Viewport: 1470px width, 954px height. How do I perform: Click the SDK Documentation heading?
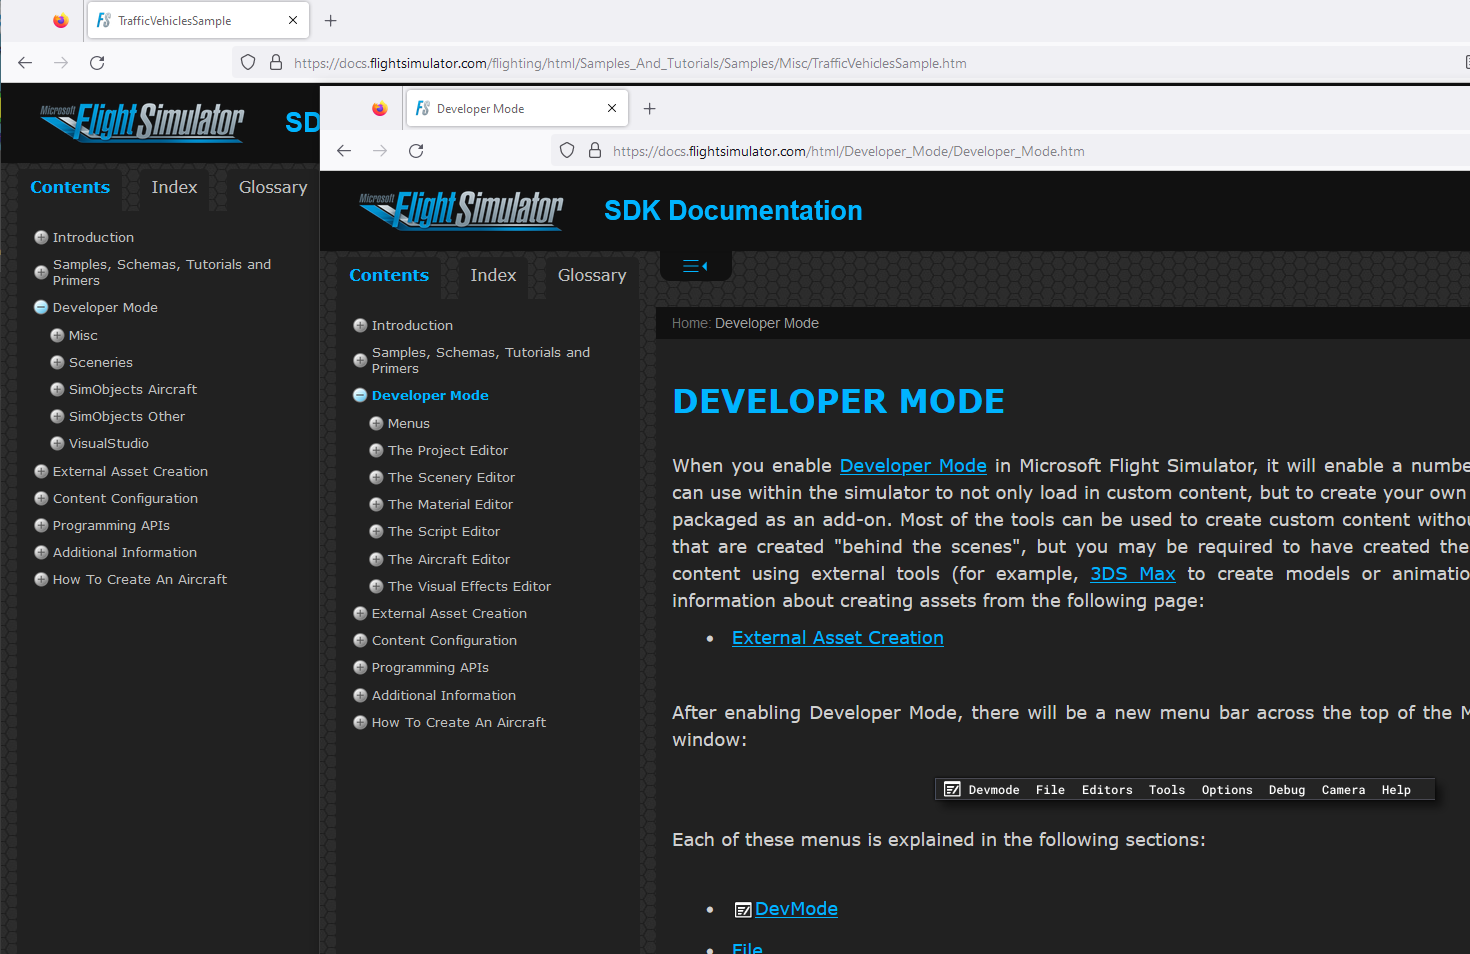click(x=733, y=211)
